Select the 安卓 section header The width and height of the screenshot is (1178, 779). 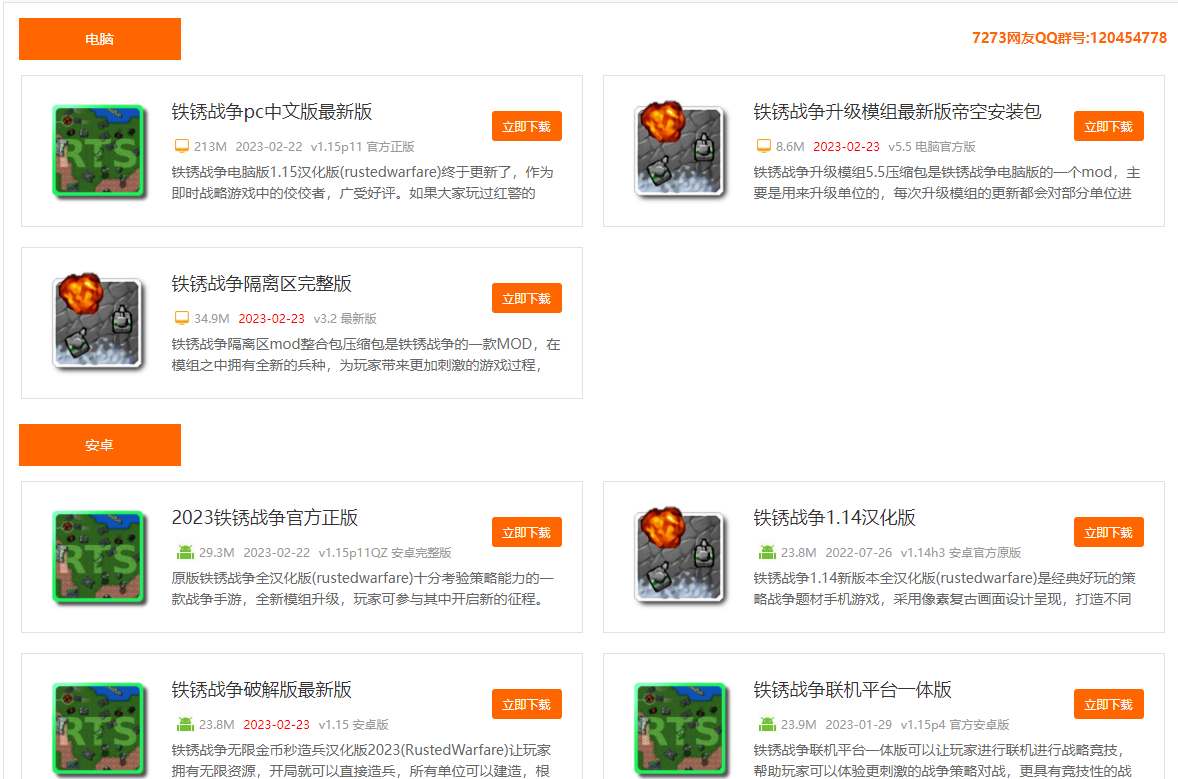(99, 444)
